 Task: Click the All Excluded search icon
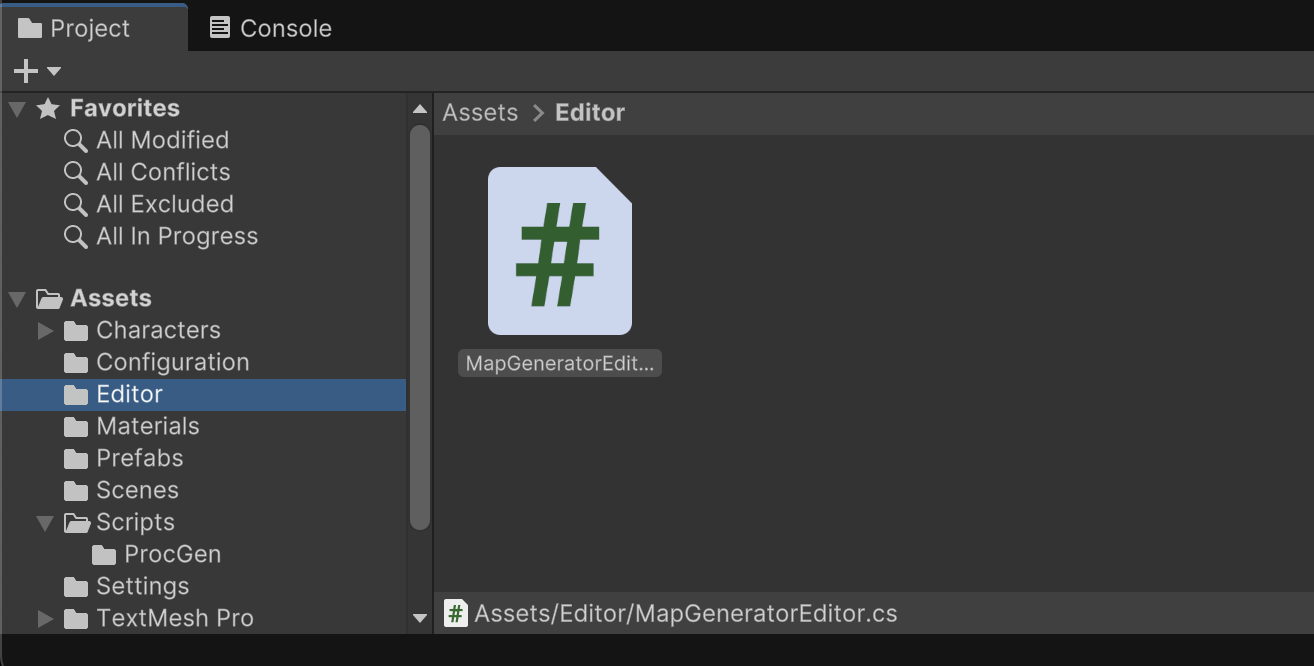pyautogui.click(x=75, y=205)
